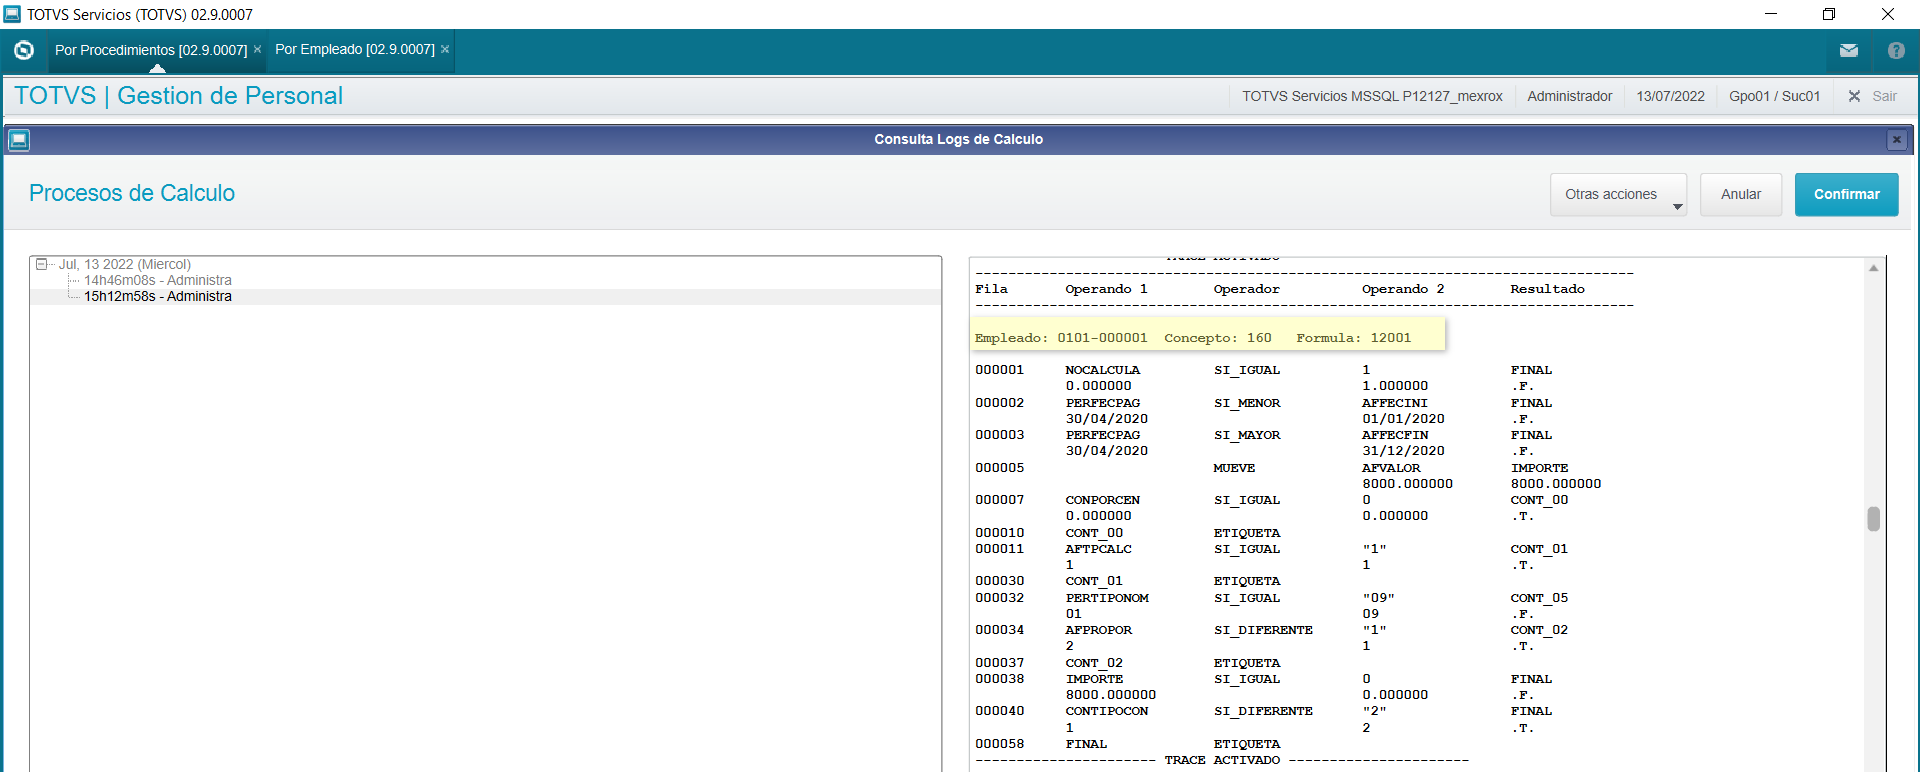The width and height of the screenshot is (1920, 772).
Task: Click the log scrollbar up arrow
Action: coord(1873,267)
